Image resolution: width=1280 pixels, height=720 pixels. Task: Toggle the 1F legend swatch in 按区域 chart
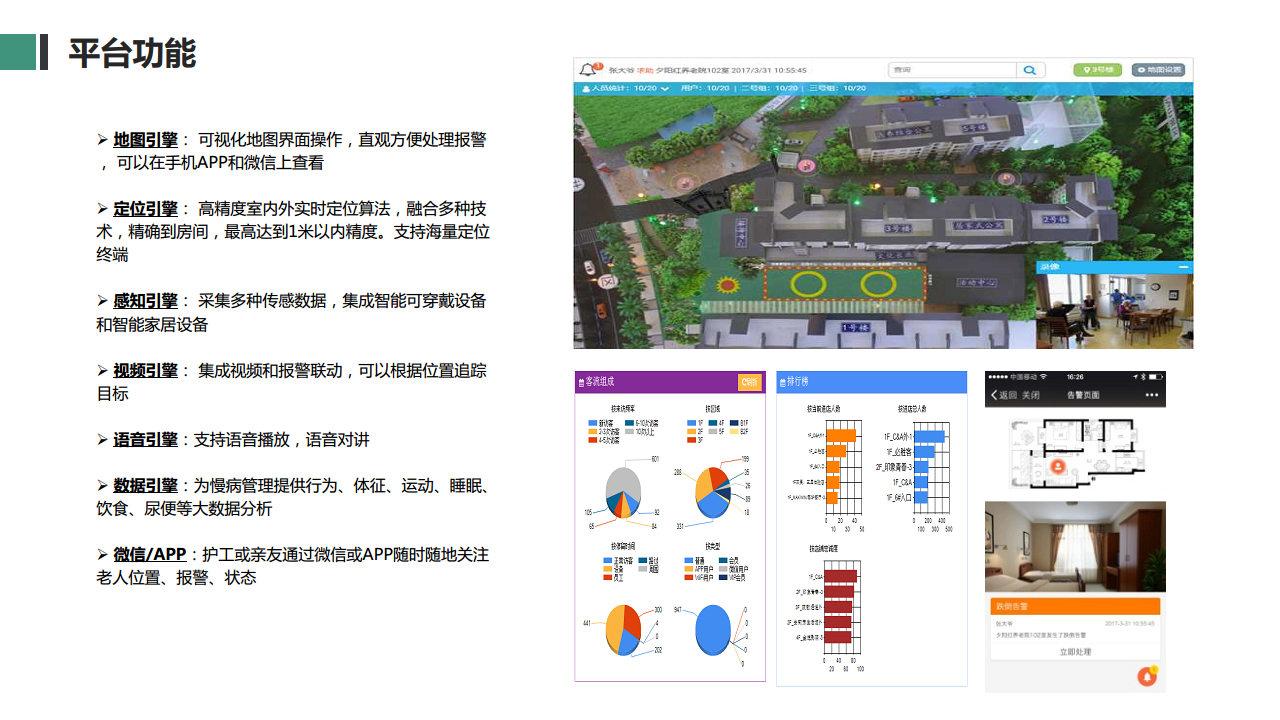pos(691,422)
